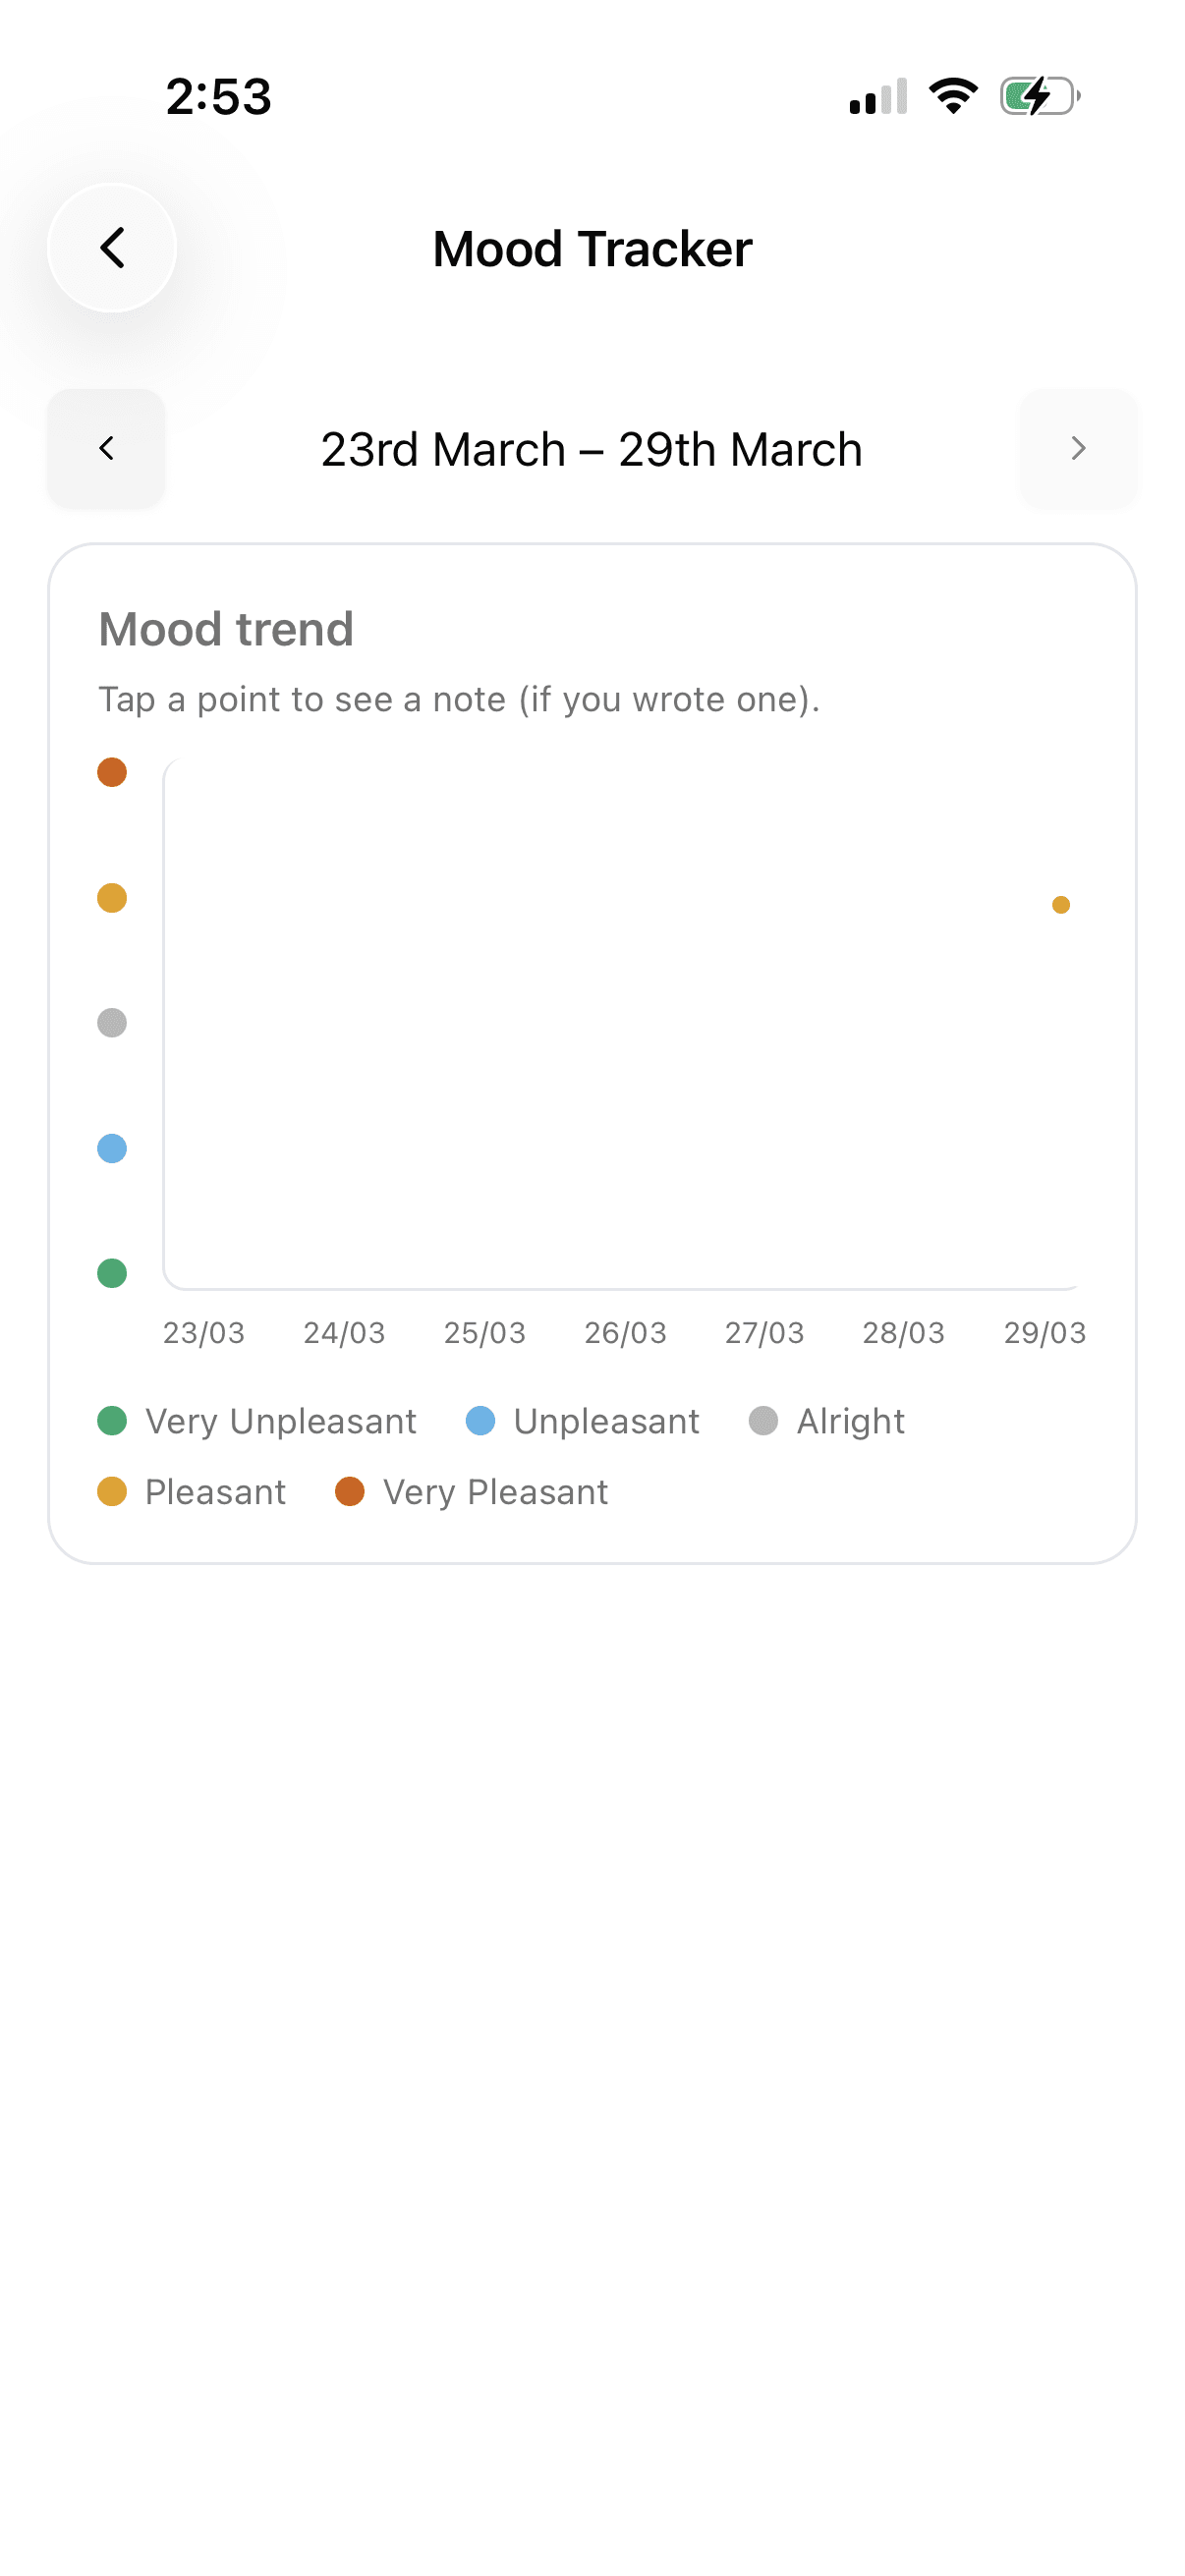Click the Mood trend heading
The width and height of the screenshot is (1185, 2576).
point(226,628)
